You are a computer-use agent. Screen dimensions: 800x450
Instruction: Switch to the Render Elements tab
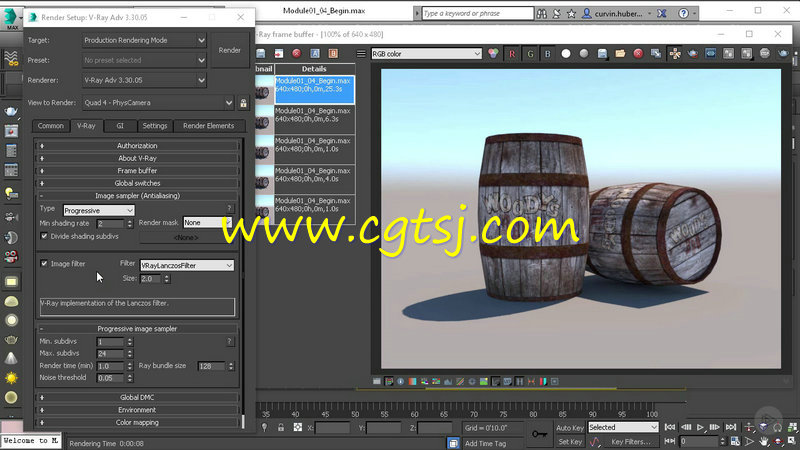tap(208, 126)
